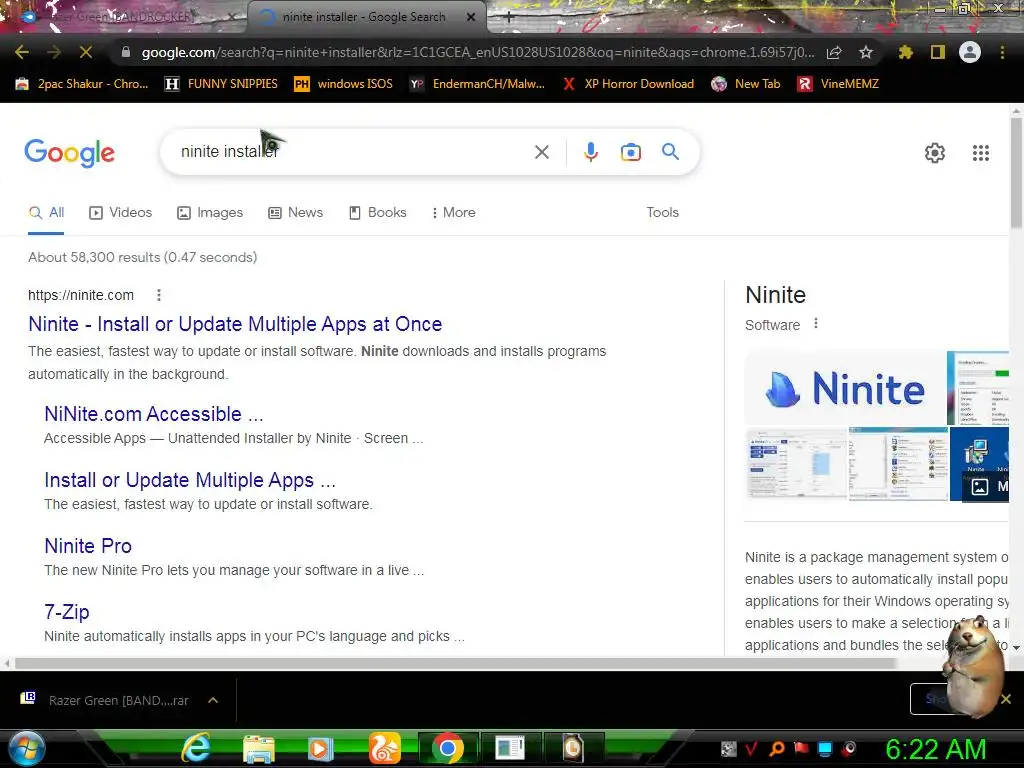Close the downloads bar
Image resolution: width=1024 pixels, height=768 pixels.
(1006, 699)
